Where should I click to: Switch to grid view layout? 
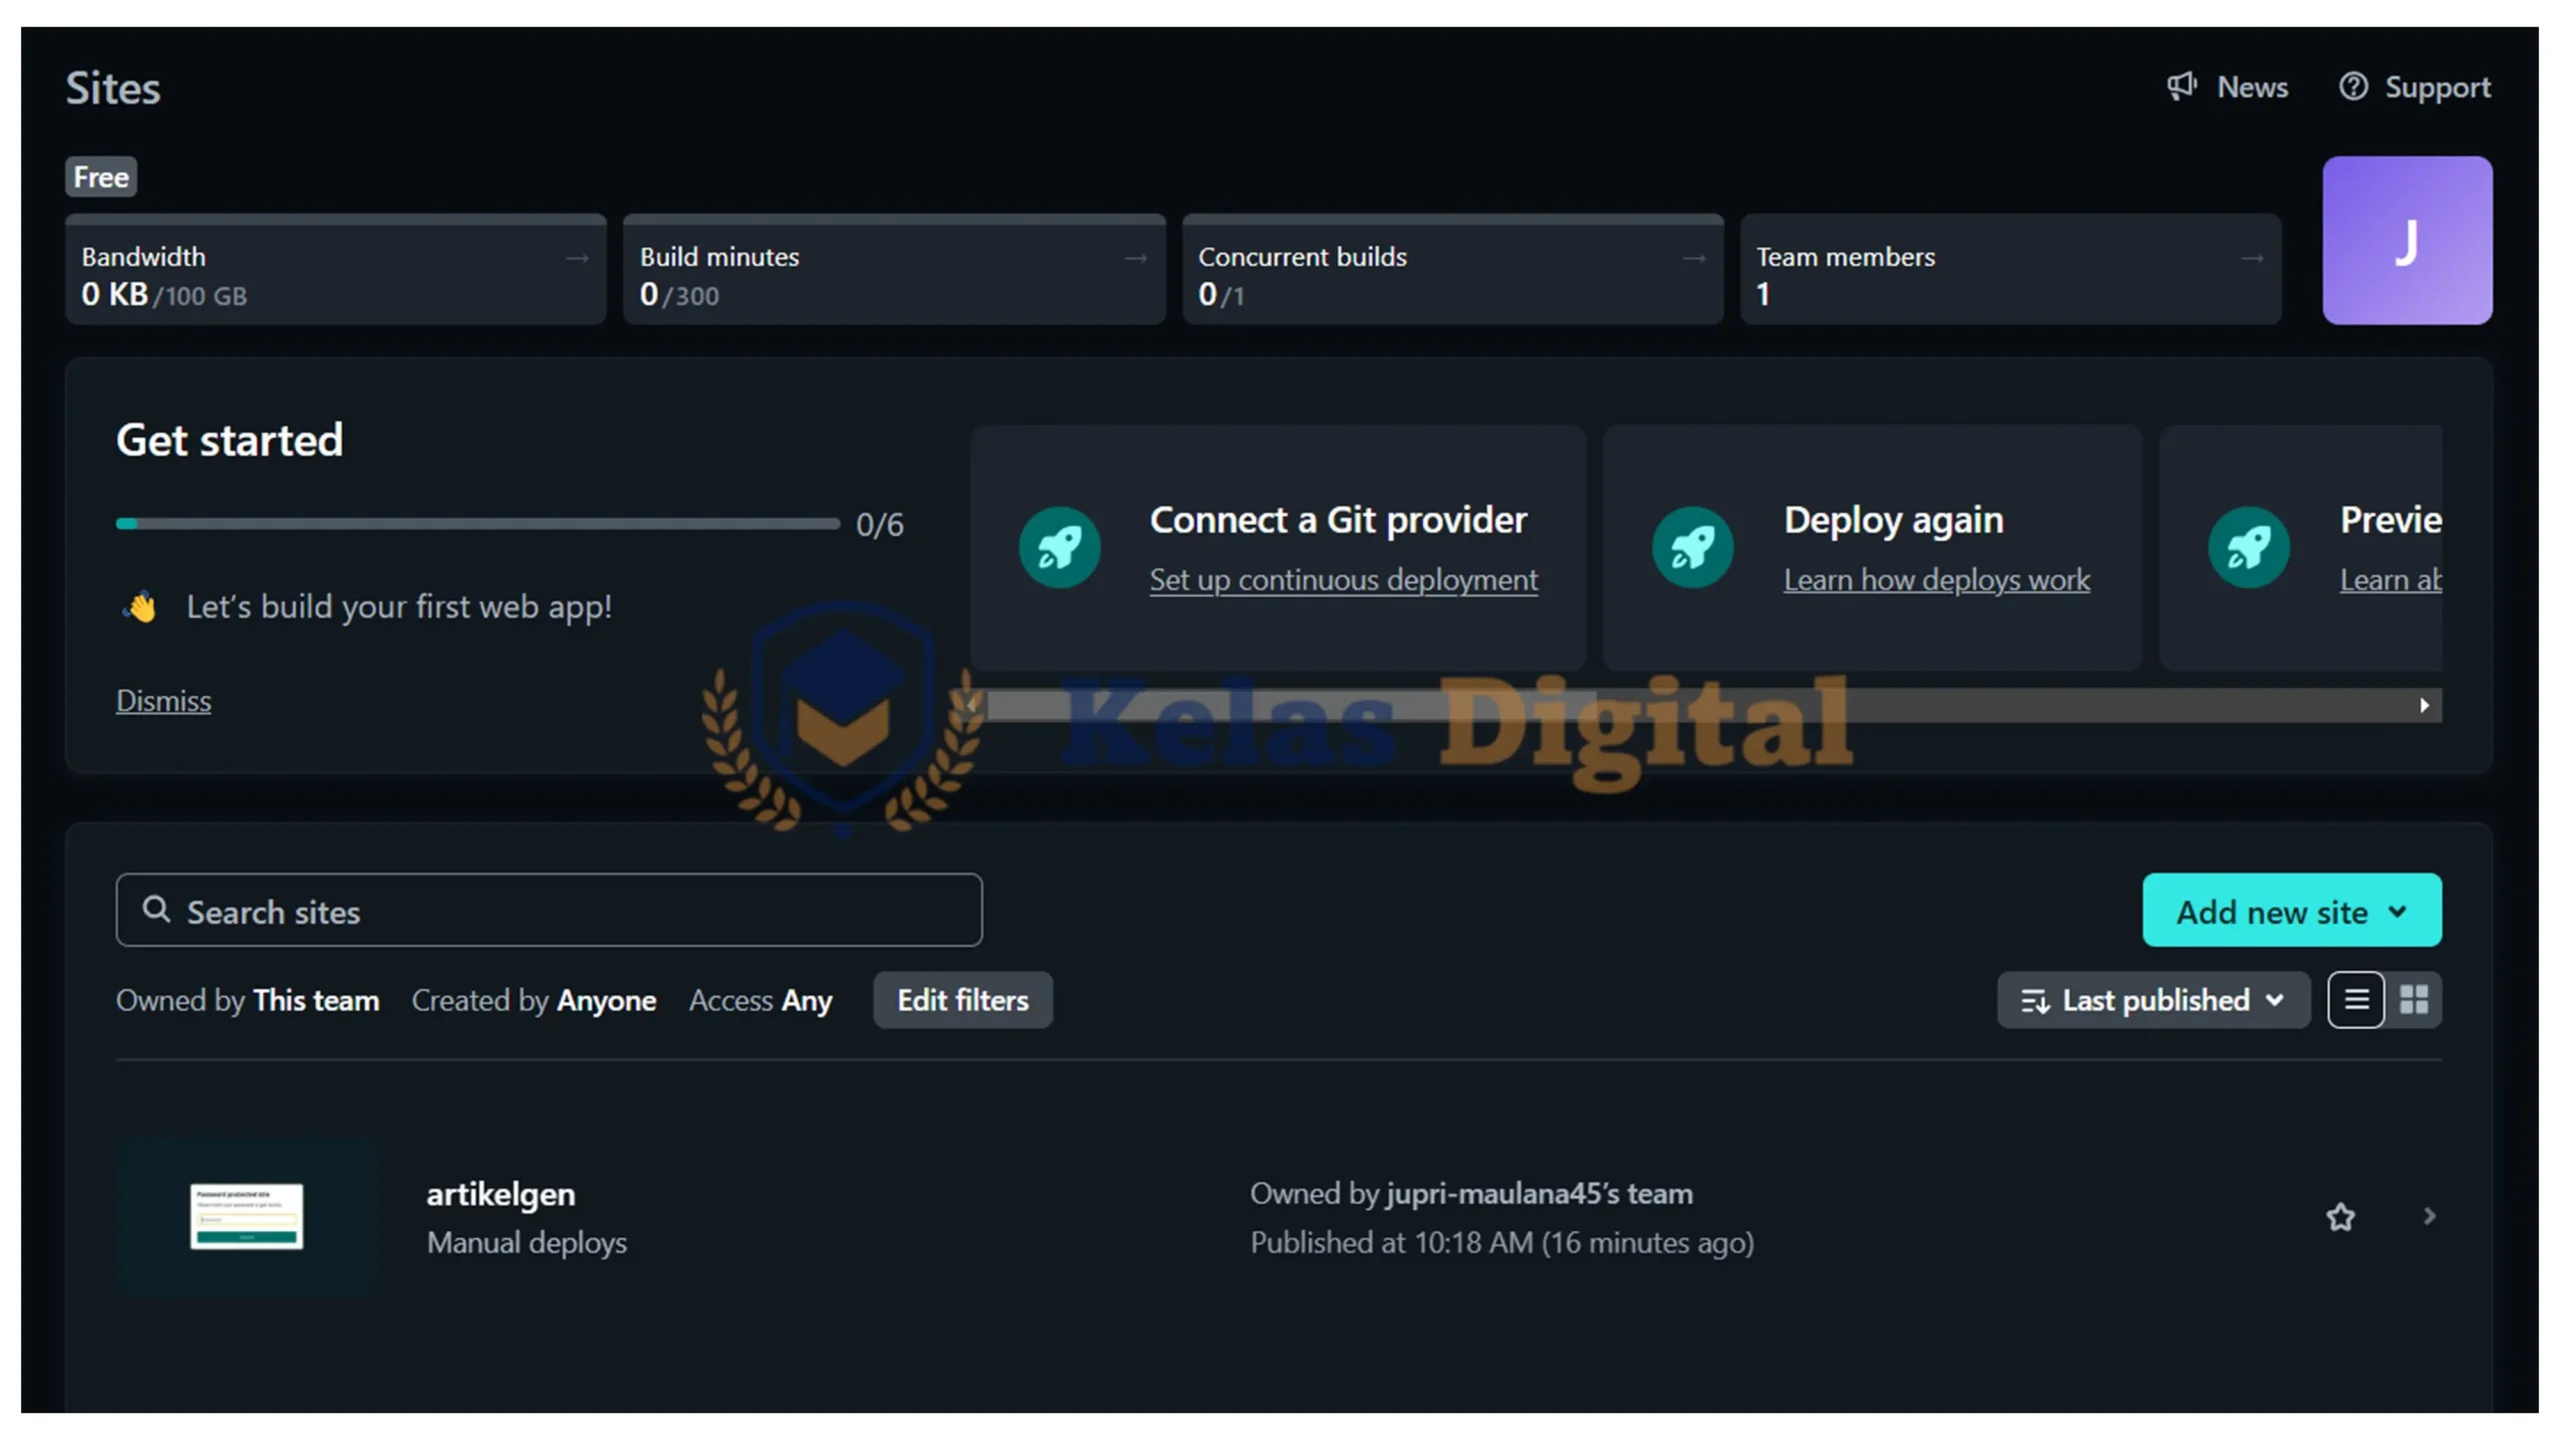coord(2414,1000)
